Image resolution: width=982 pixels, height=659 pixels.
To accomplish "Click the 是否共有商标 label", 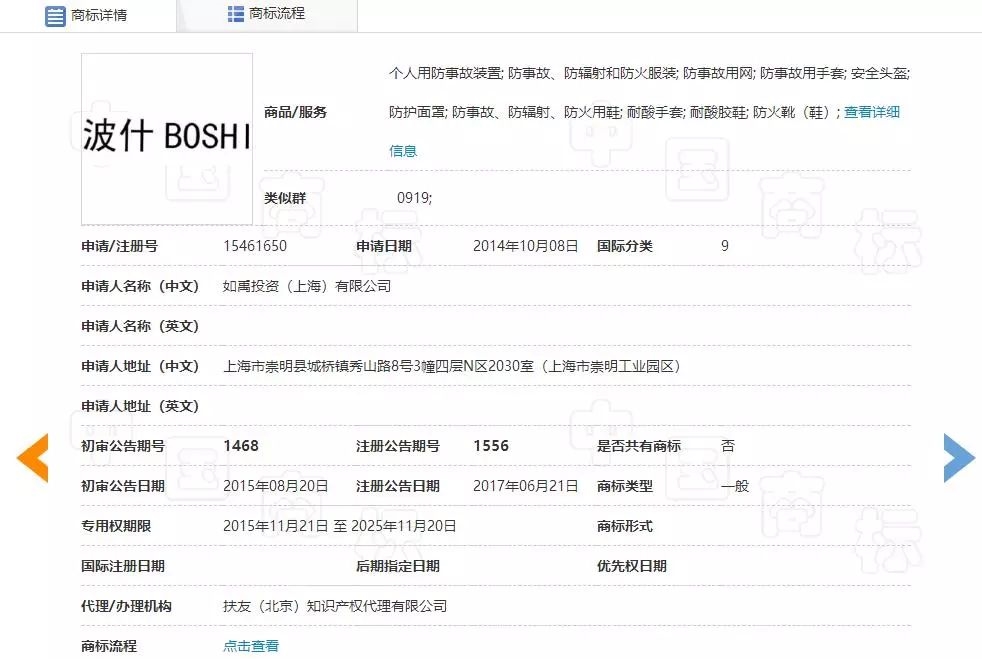I will pyautogui.click(x=639, y=446).
